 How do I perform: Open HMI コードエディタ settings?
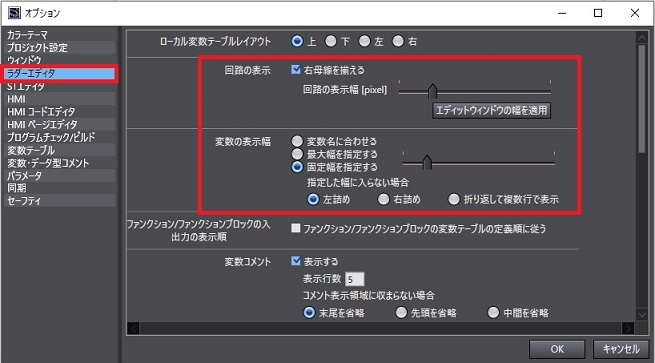(x=60, y=112)
